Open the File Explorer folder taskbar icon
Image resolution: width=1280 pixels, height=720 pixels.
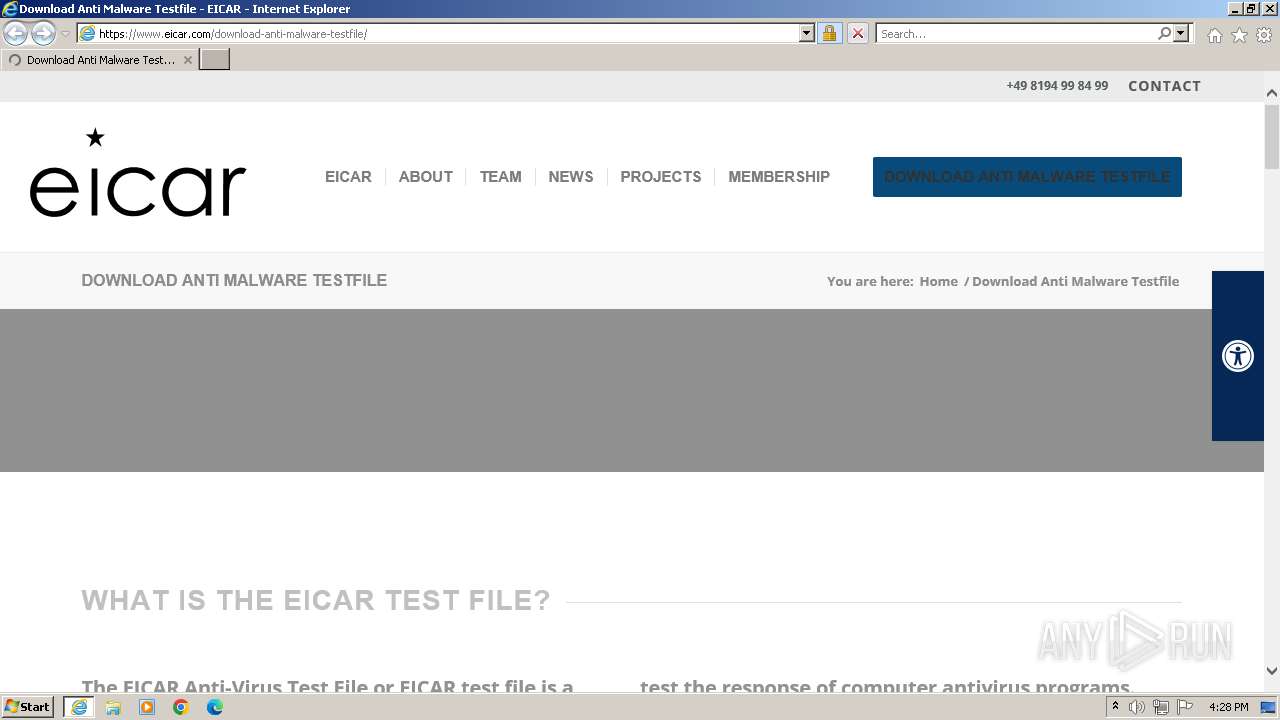[x=113, y=707]
